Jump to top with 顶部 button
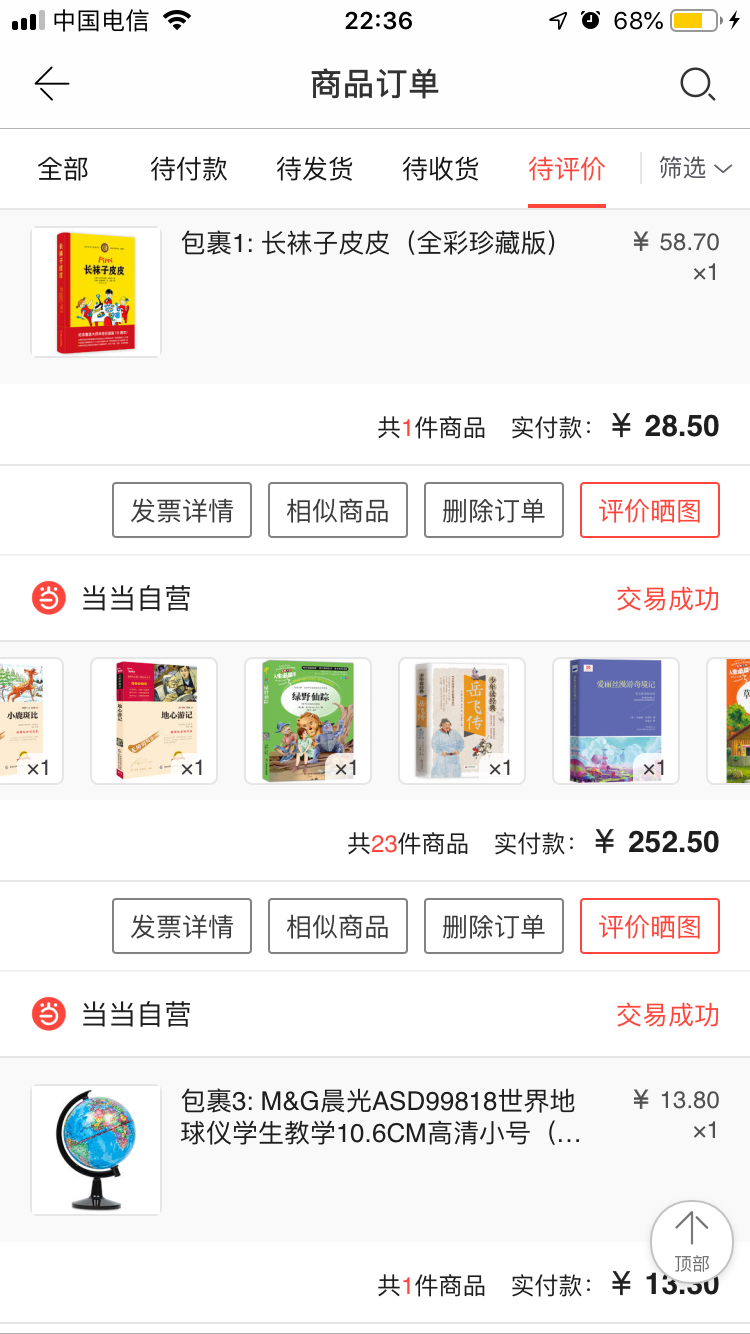Screen dimensions: 750x1334 click(x=692, y=1243)
